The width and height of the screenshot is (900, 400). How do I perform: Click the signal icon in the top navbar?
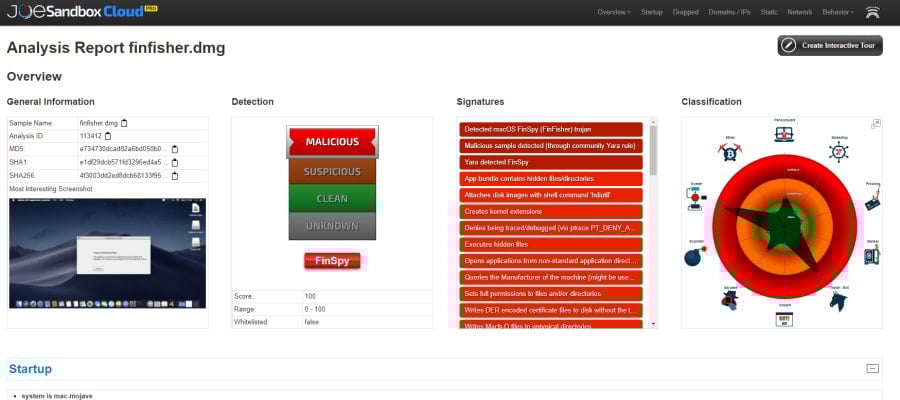tap(872, 12)
